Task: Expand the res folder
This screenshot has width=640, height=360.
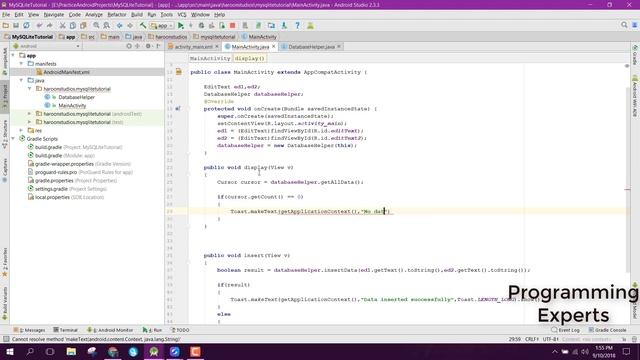Action: point(22,130)
